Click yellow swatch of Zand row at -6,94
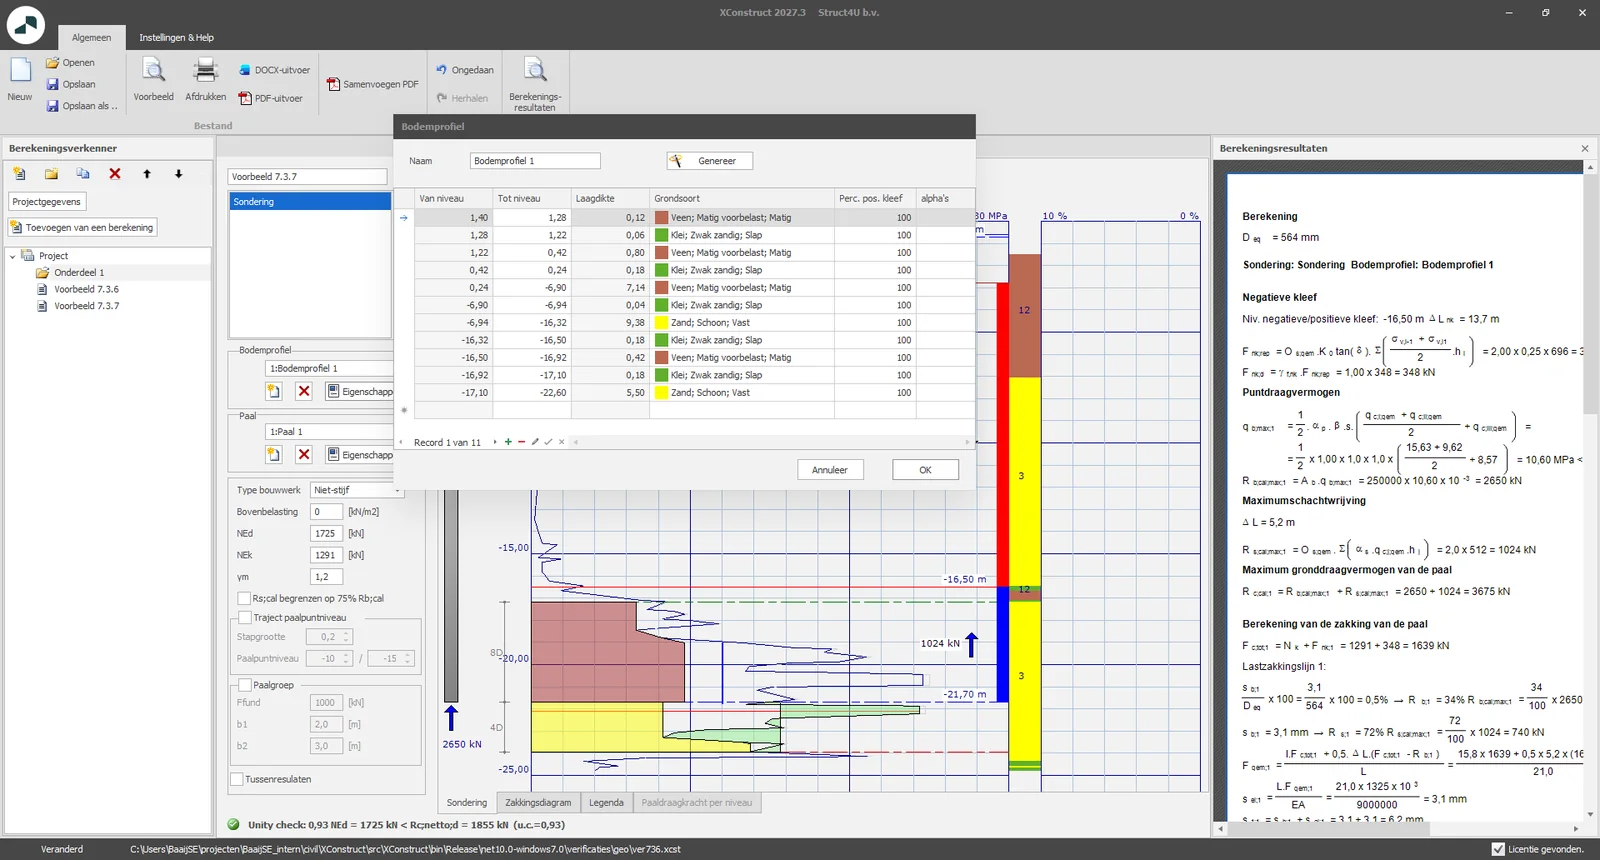 [x=661, y=323]
